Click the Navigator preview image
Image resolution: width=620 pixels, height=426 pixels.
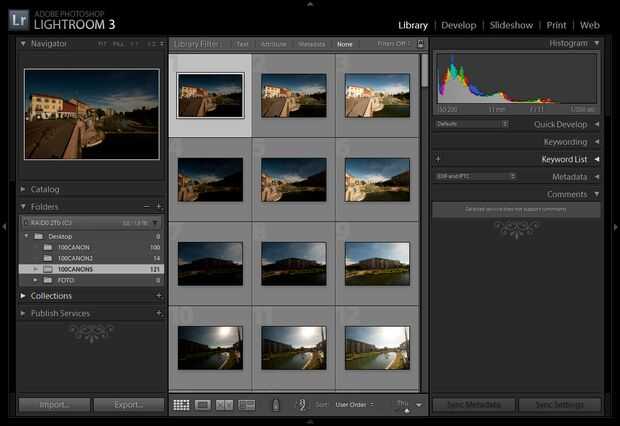(92, 114)
